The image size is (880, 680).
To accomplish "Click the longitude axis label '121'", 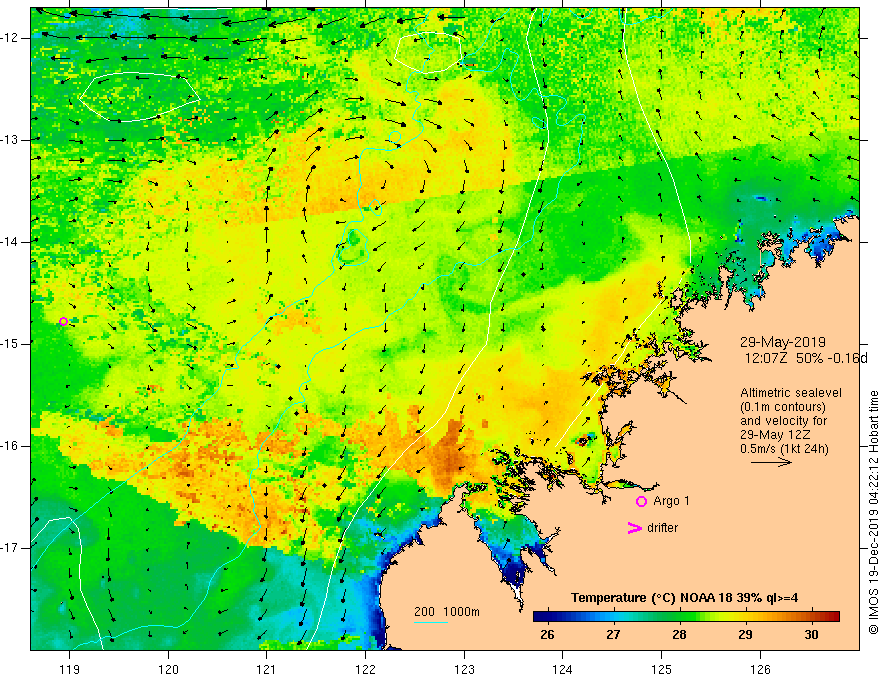I will click(x=267, y=669).
